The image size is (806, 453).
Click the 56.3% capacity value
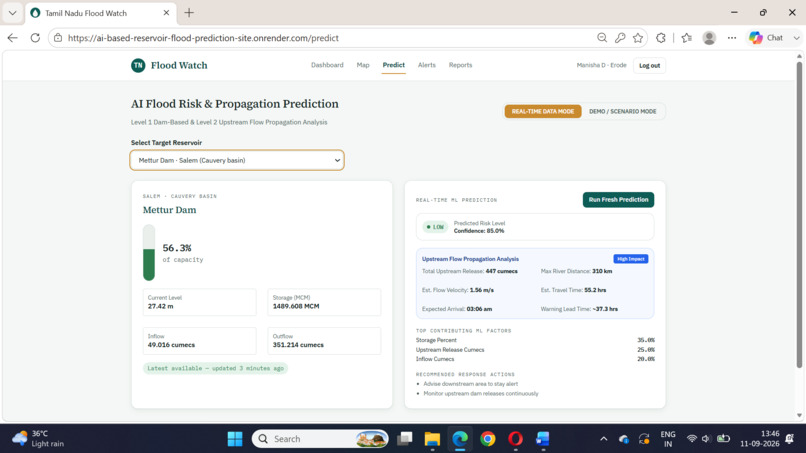[x=177, y=248]
